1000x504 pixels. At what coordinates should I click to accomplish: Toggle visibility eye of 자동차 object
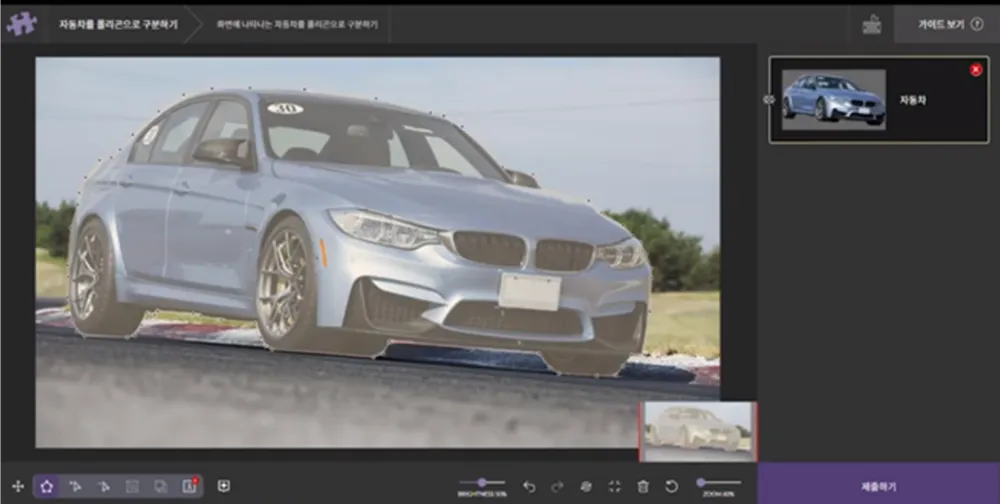[x=769, y=100]
